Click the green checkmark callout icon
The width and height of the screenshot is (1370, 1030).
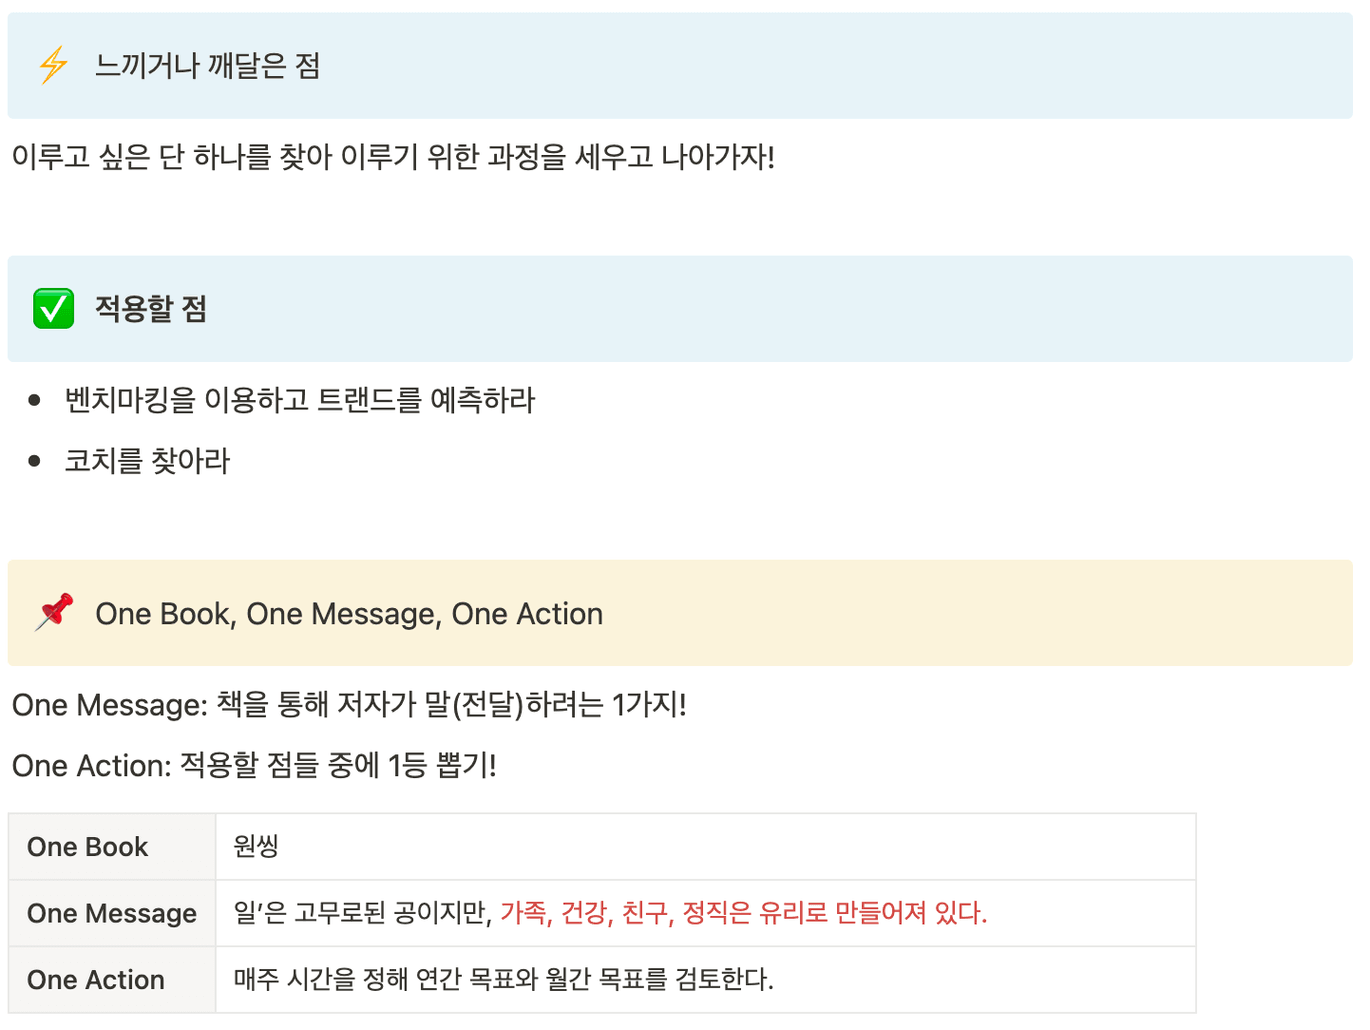click(x=53, y=308)
